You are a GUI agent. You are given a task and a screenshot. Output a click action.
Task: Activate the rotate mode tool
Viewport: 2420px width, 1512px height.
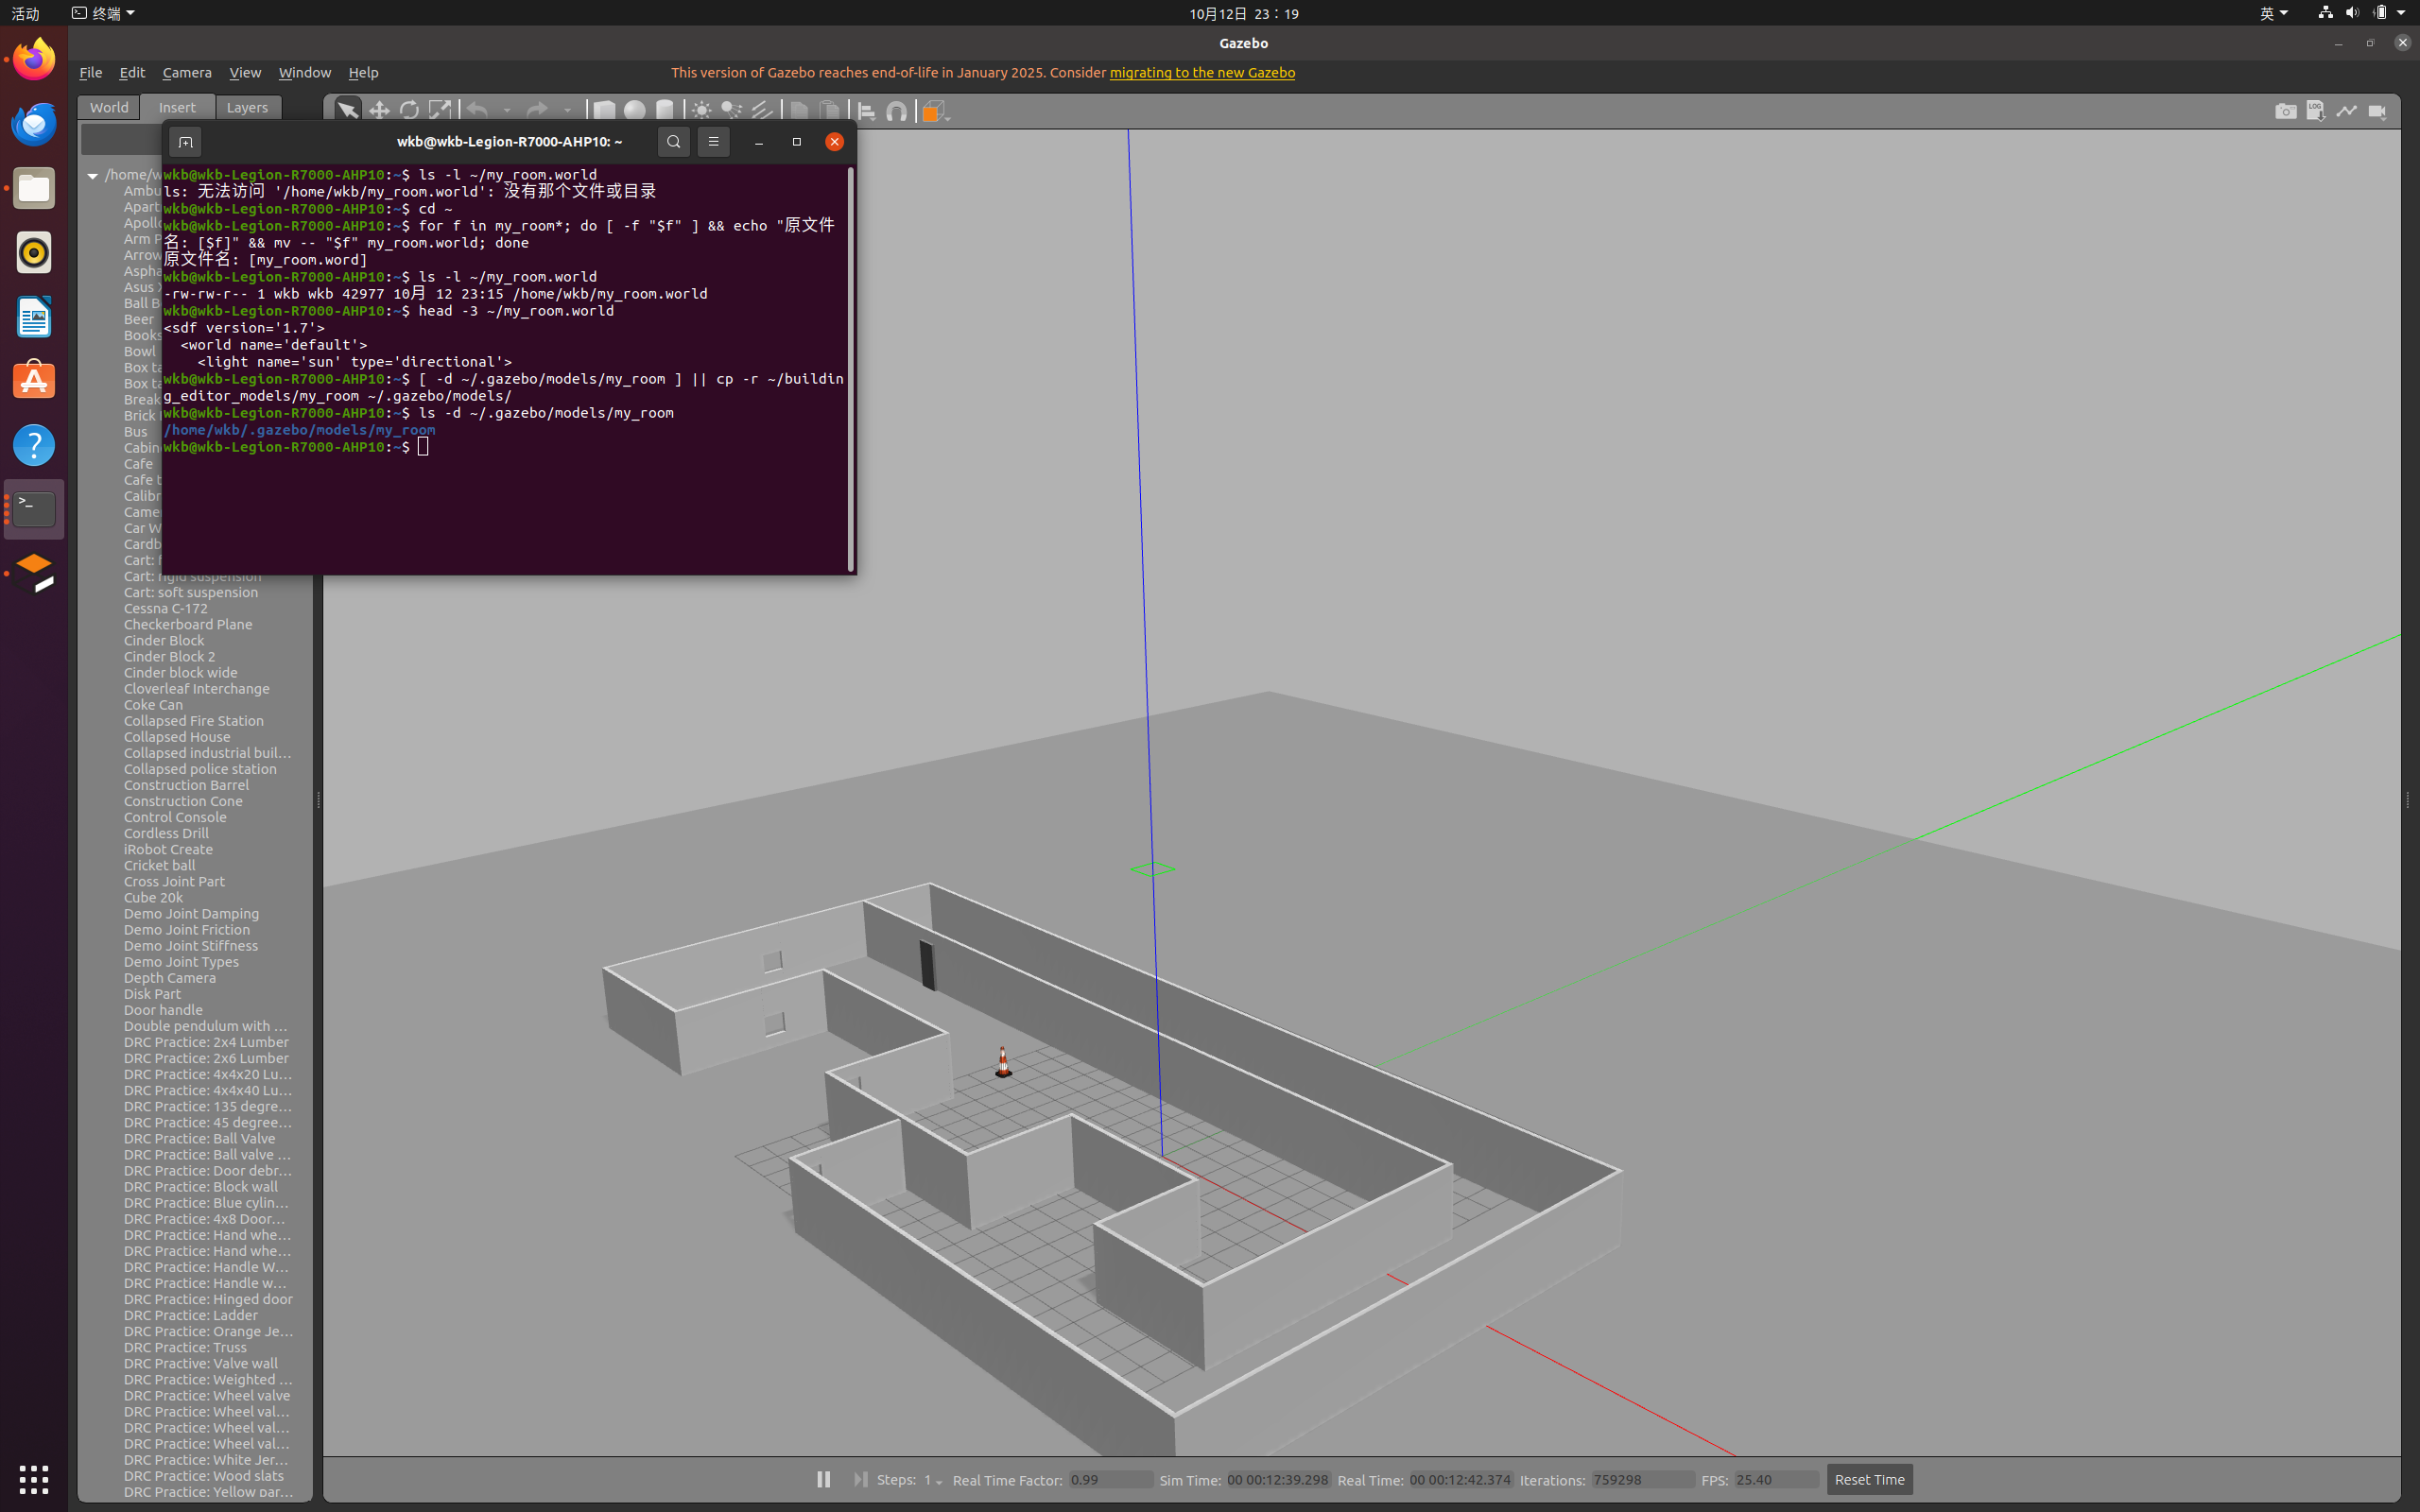point(409,110)
